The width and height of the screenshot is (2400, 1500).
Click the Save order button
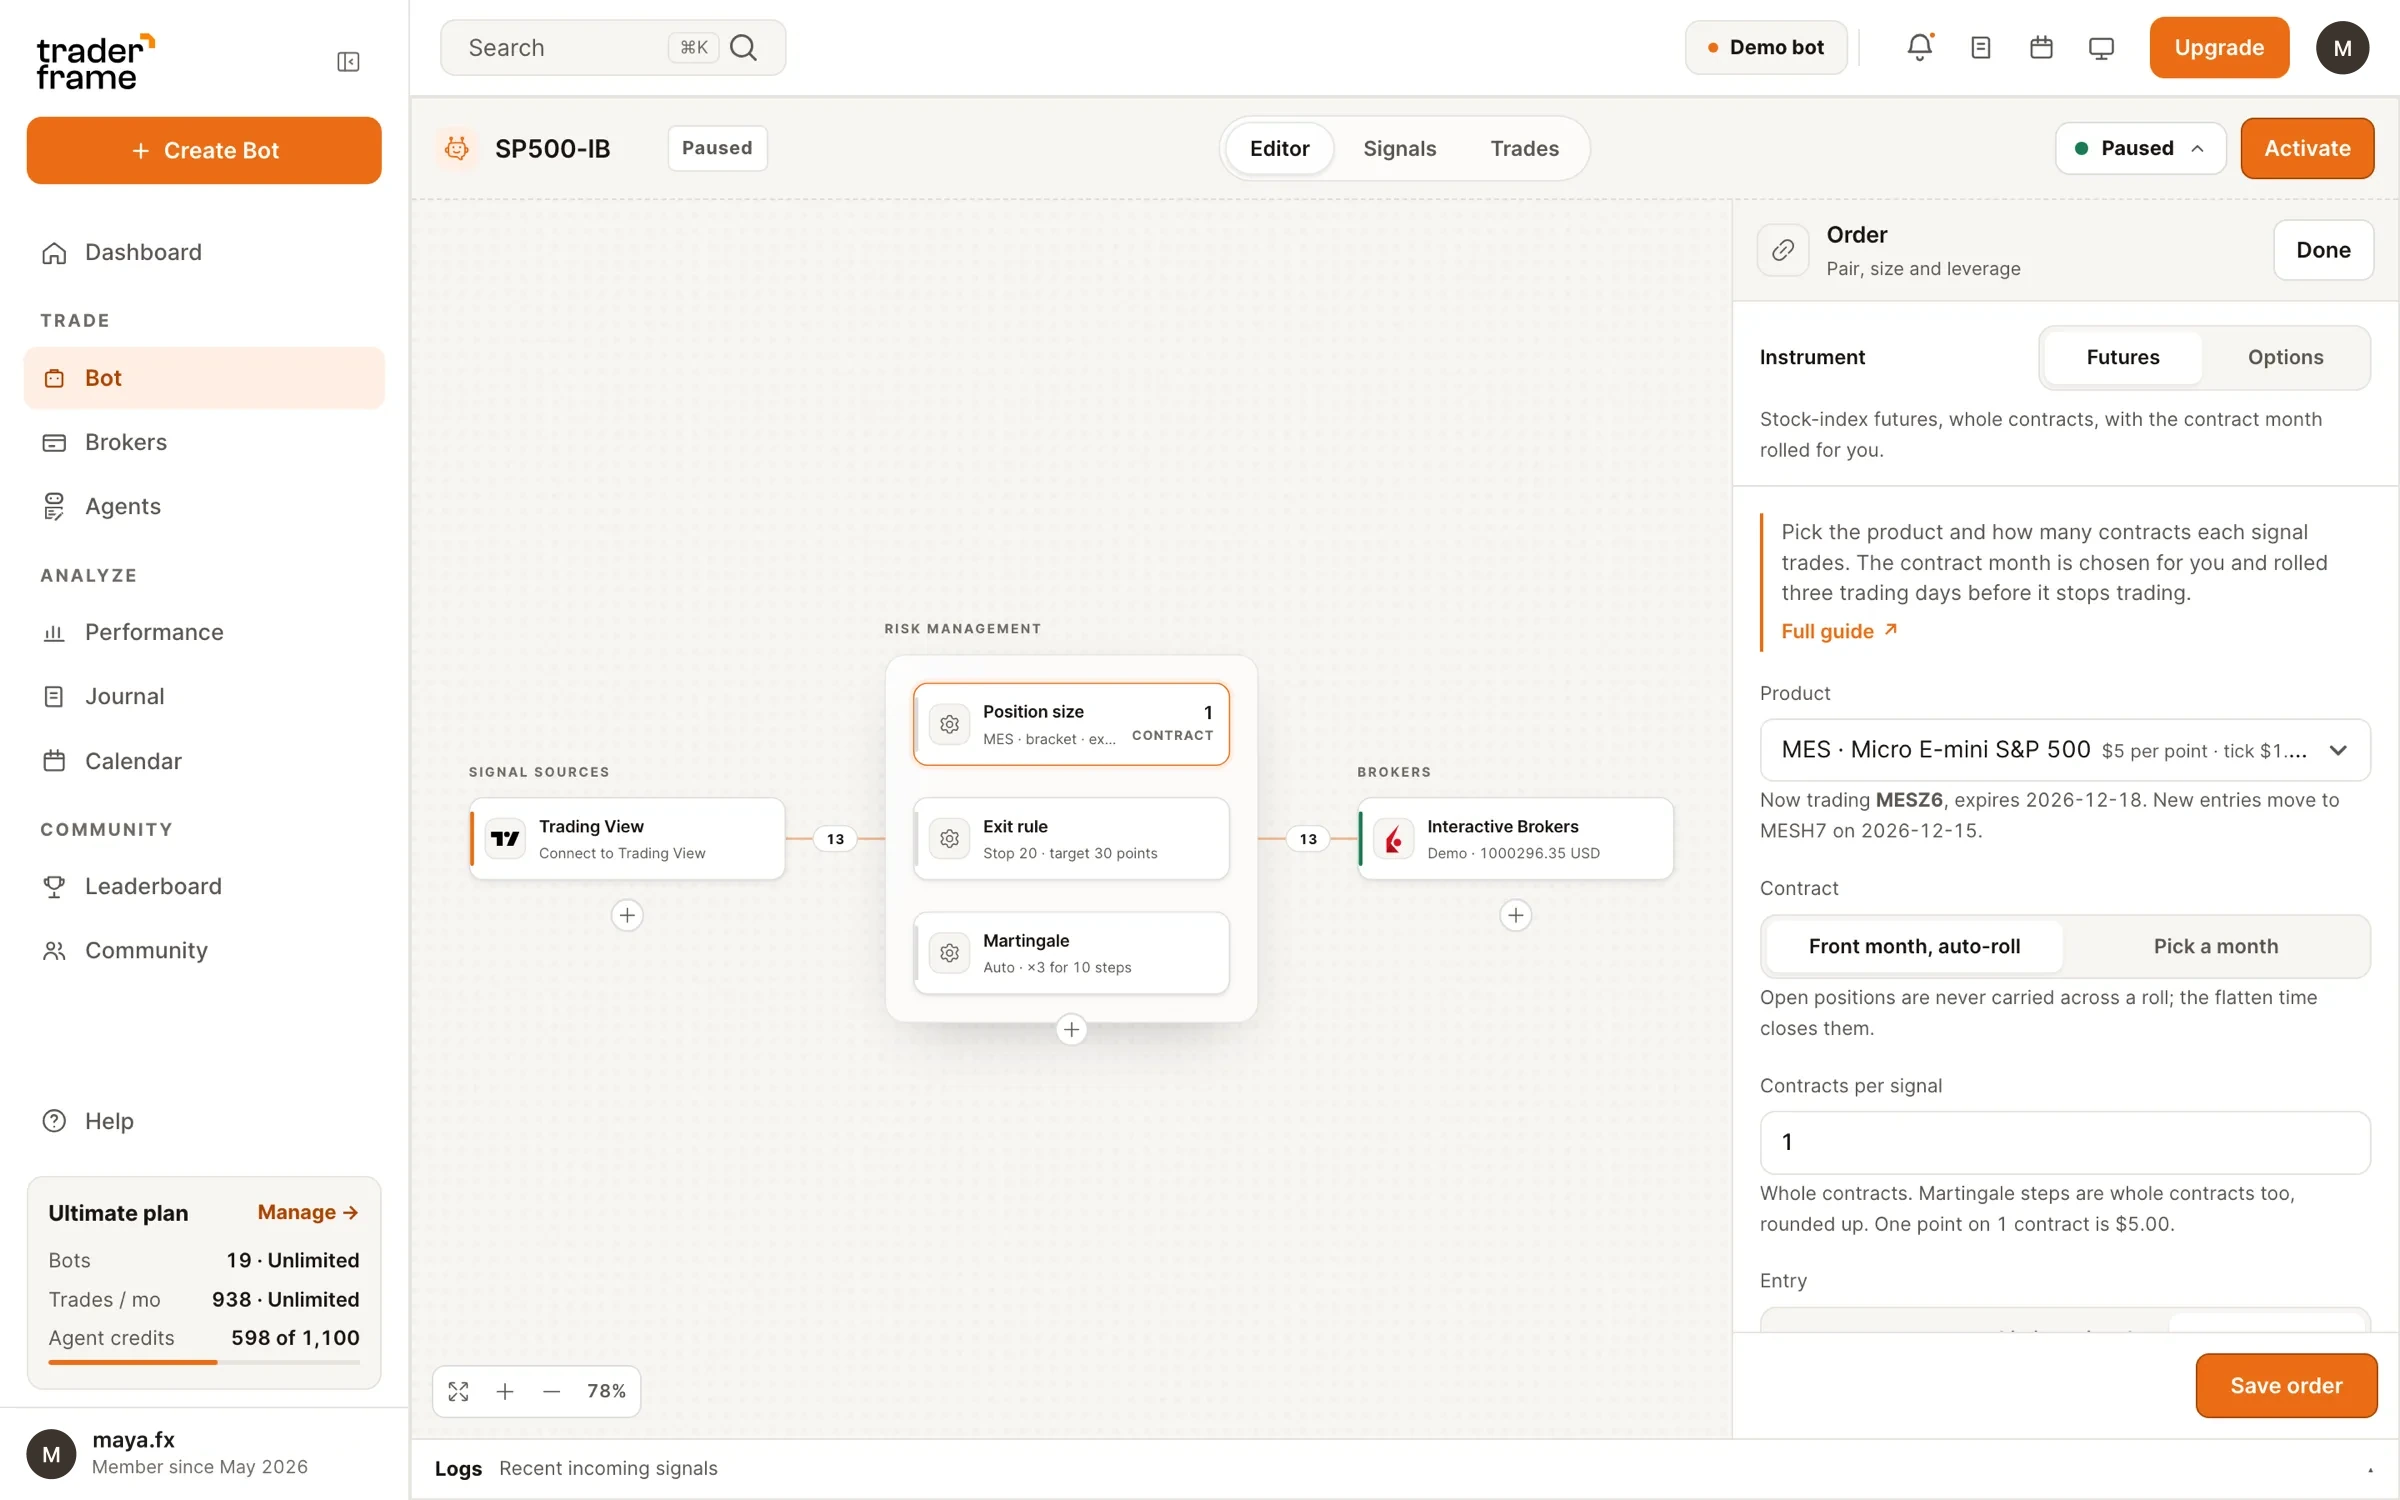coord(2286,1385)
